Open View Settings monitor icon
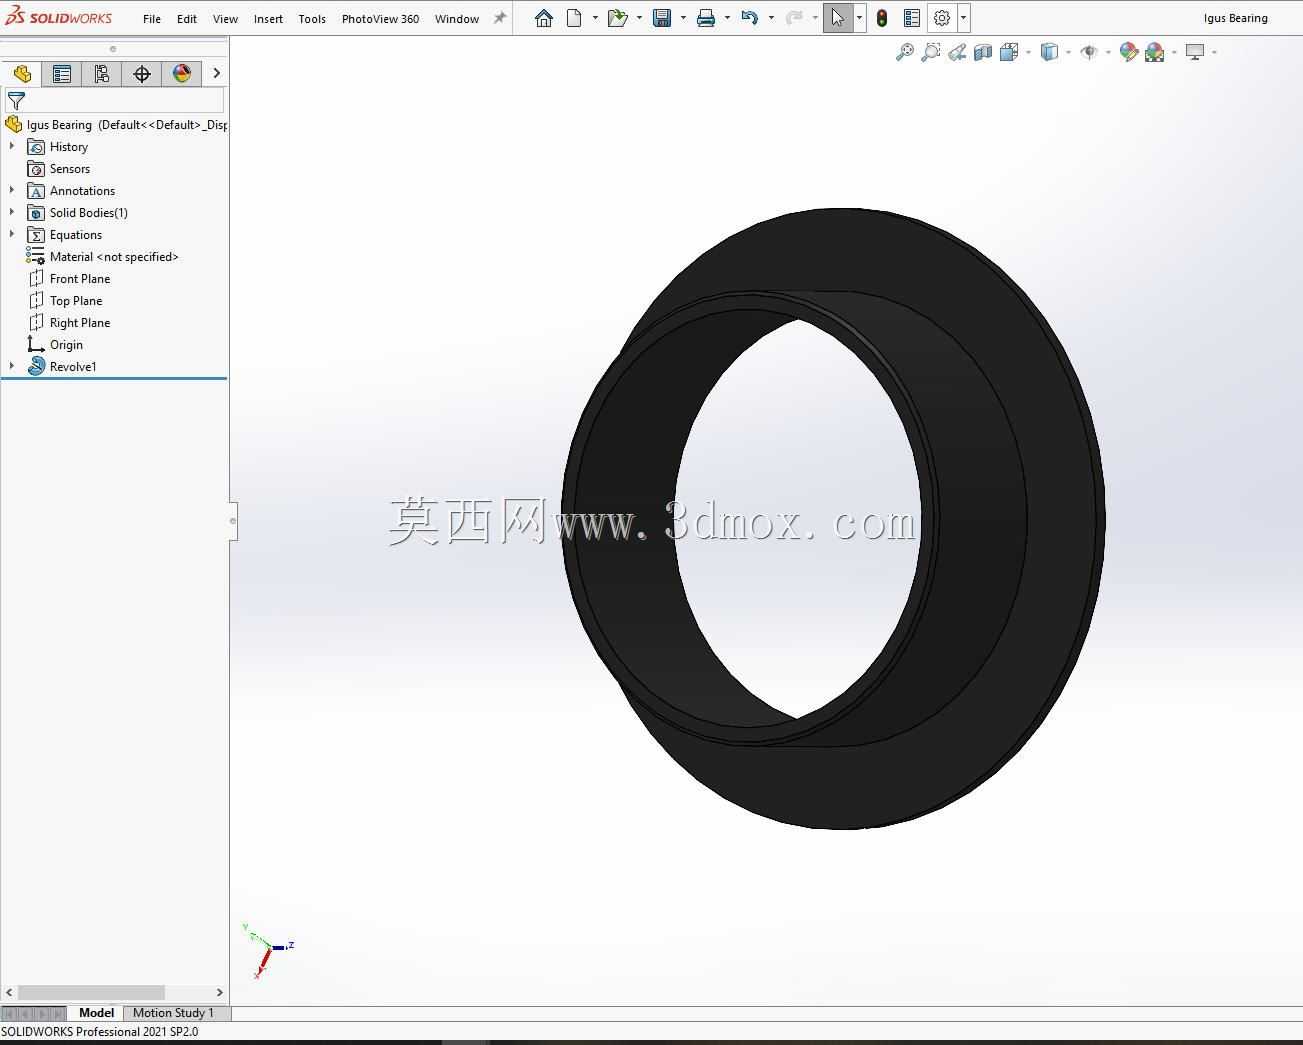Image resolution: width=1303 pixels, height=1045 pixels. pyautogui.click(x=1195, y=52)
